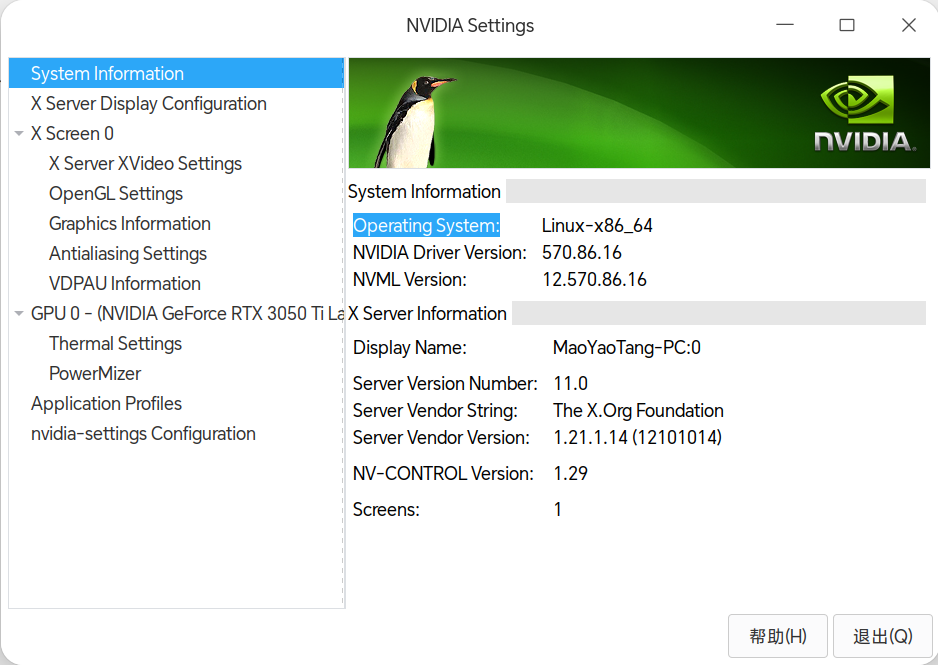Select System Information in the sidebar
The width and height of the screenshot is (938, 665).
pyautogui.click(x=176, y=74)
